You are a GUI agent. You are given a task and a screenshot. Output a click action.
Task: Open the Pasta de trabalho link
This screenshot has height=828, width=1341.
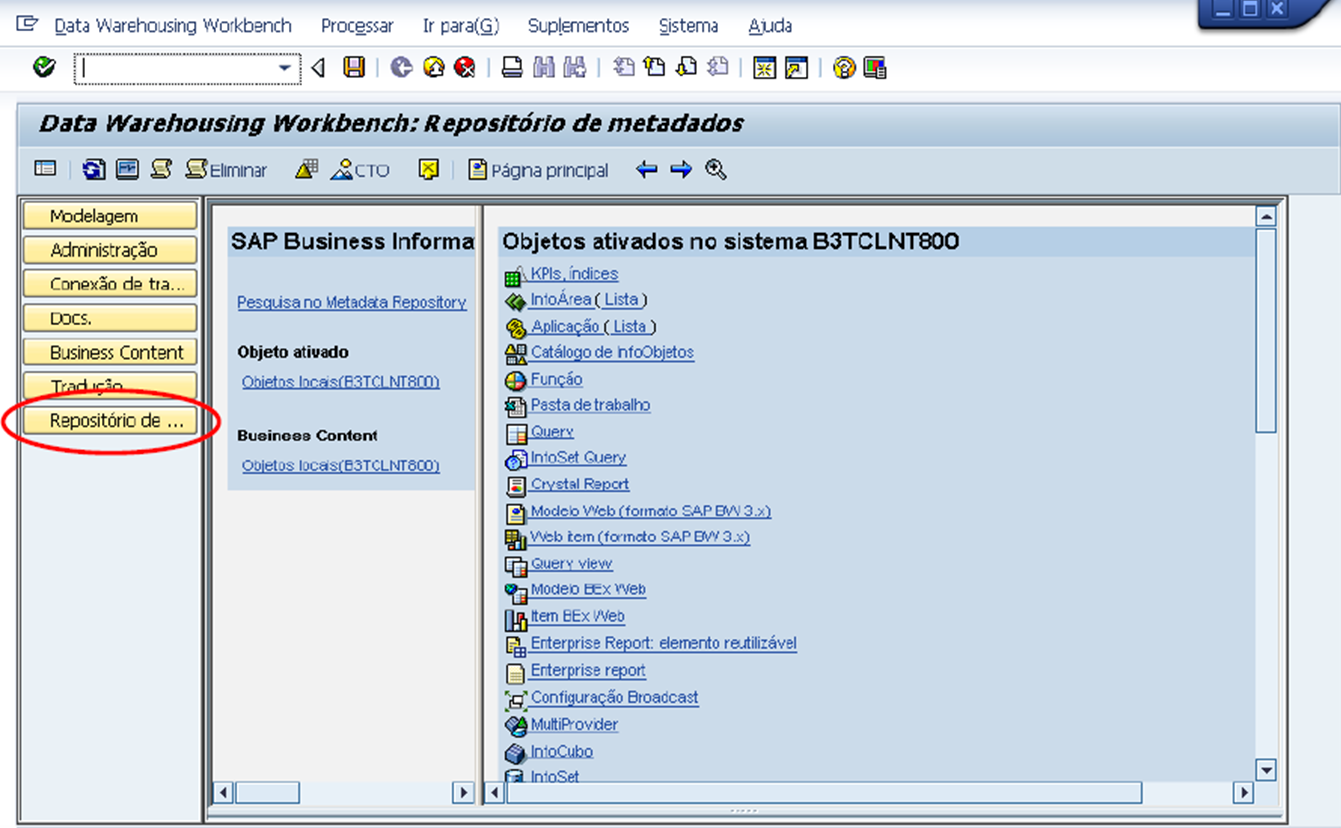coord(590,405)
